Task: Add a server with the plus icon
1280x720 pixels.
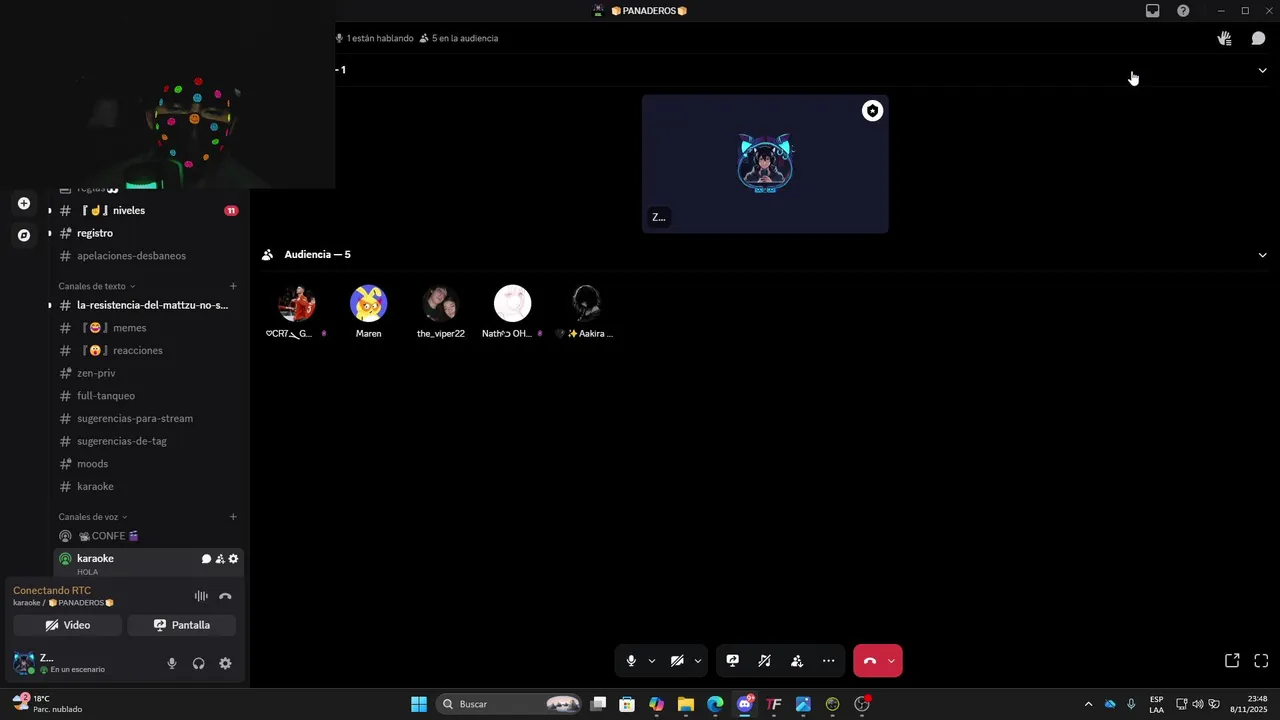Action: [24, 203]
